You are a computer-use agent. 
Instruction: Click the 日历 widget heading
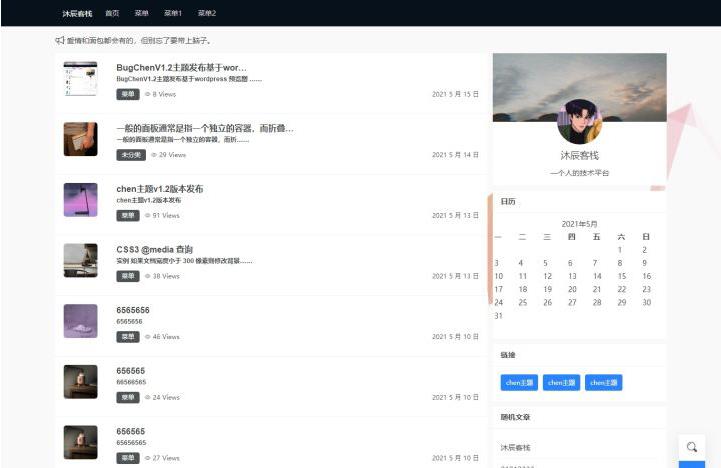(x=508, y=201)
